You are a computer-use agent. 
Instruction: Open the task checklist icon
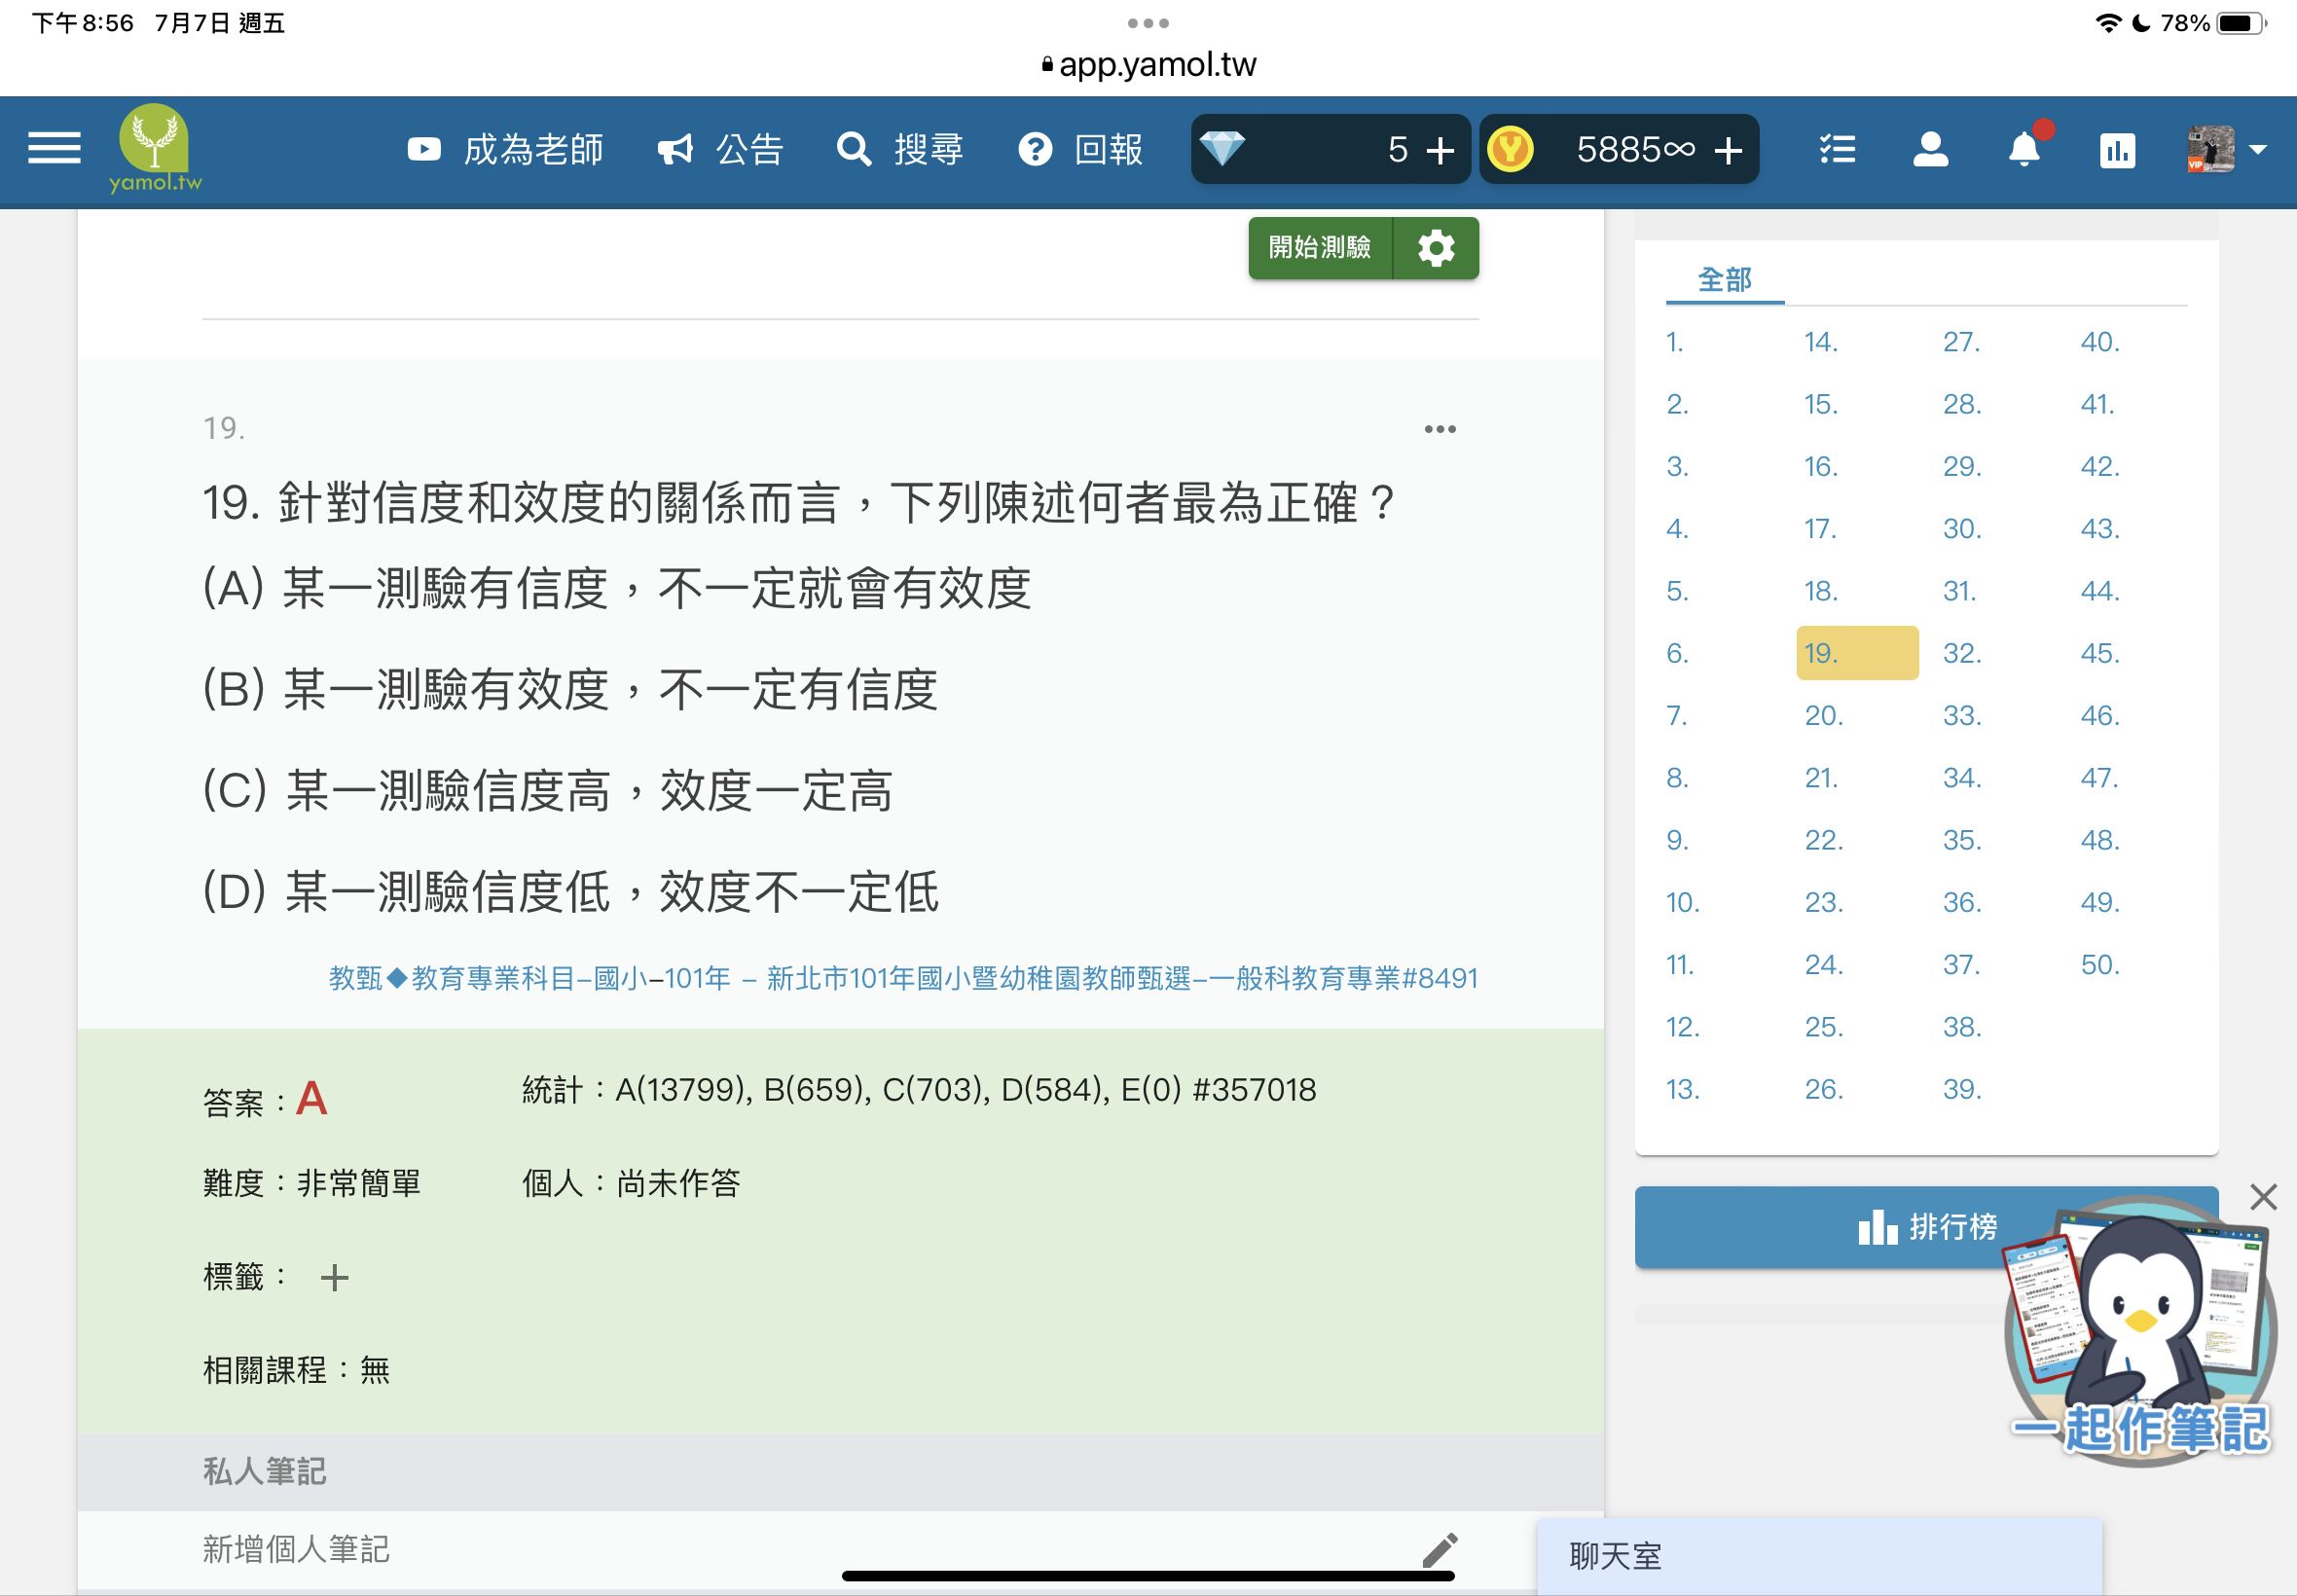pos(1837,150)
